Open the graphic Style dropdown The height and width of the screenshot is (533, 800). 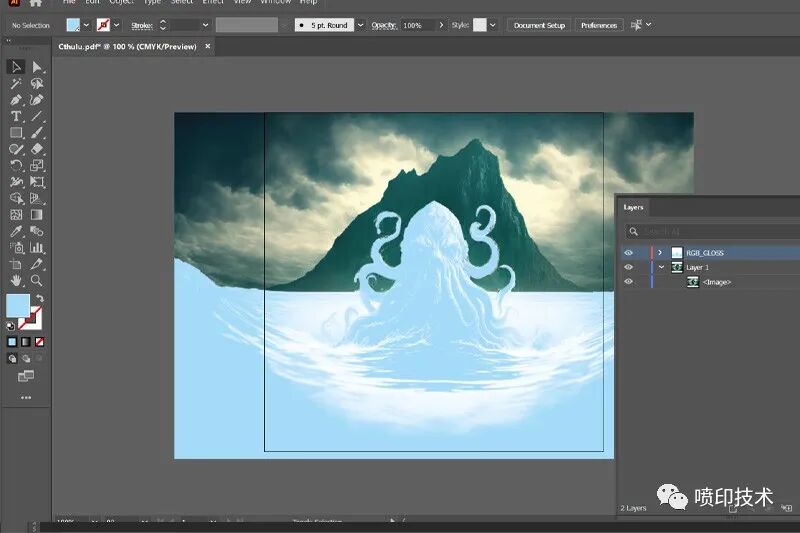click(x=492, y=24)
